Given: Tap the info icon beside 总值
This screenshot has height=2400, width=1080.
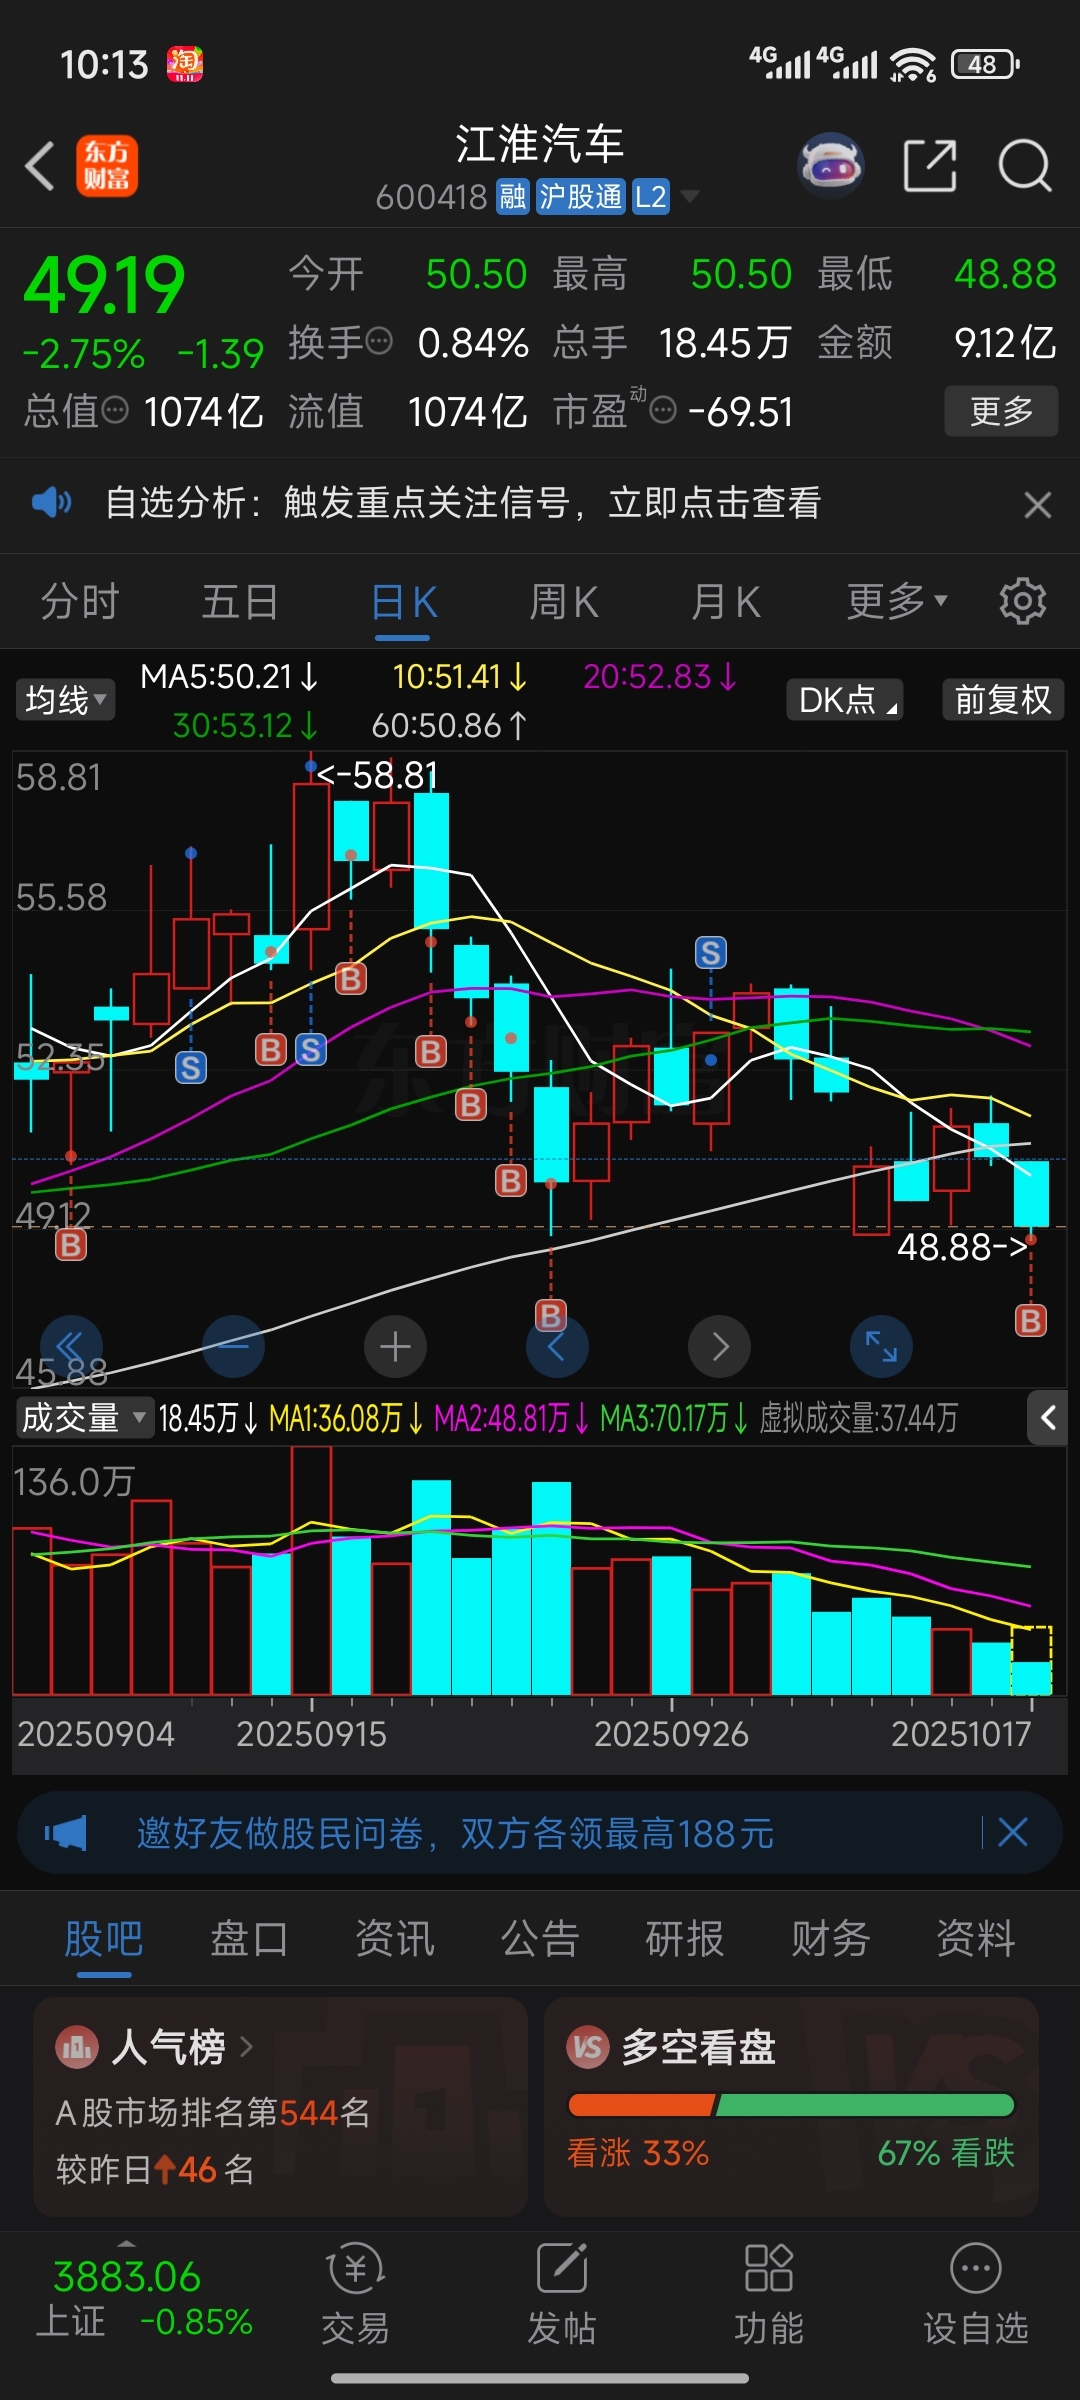Looking at the screenshot, I should coord(116,410).
